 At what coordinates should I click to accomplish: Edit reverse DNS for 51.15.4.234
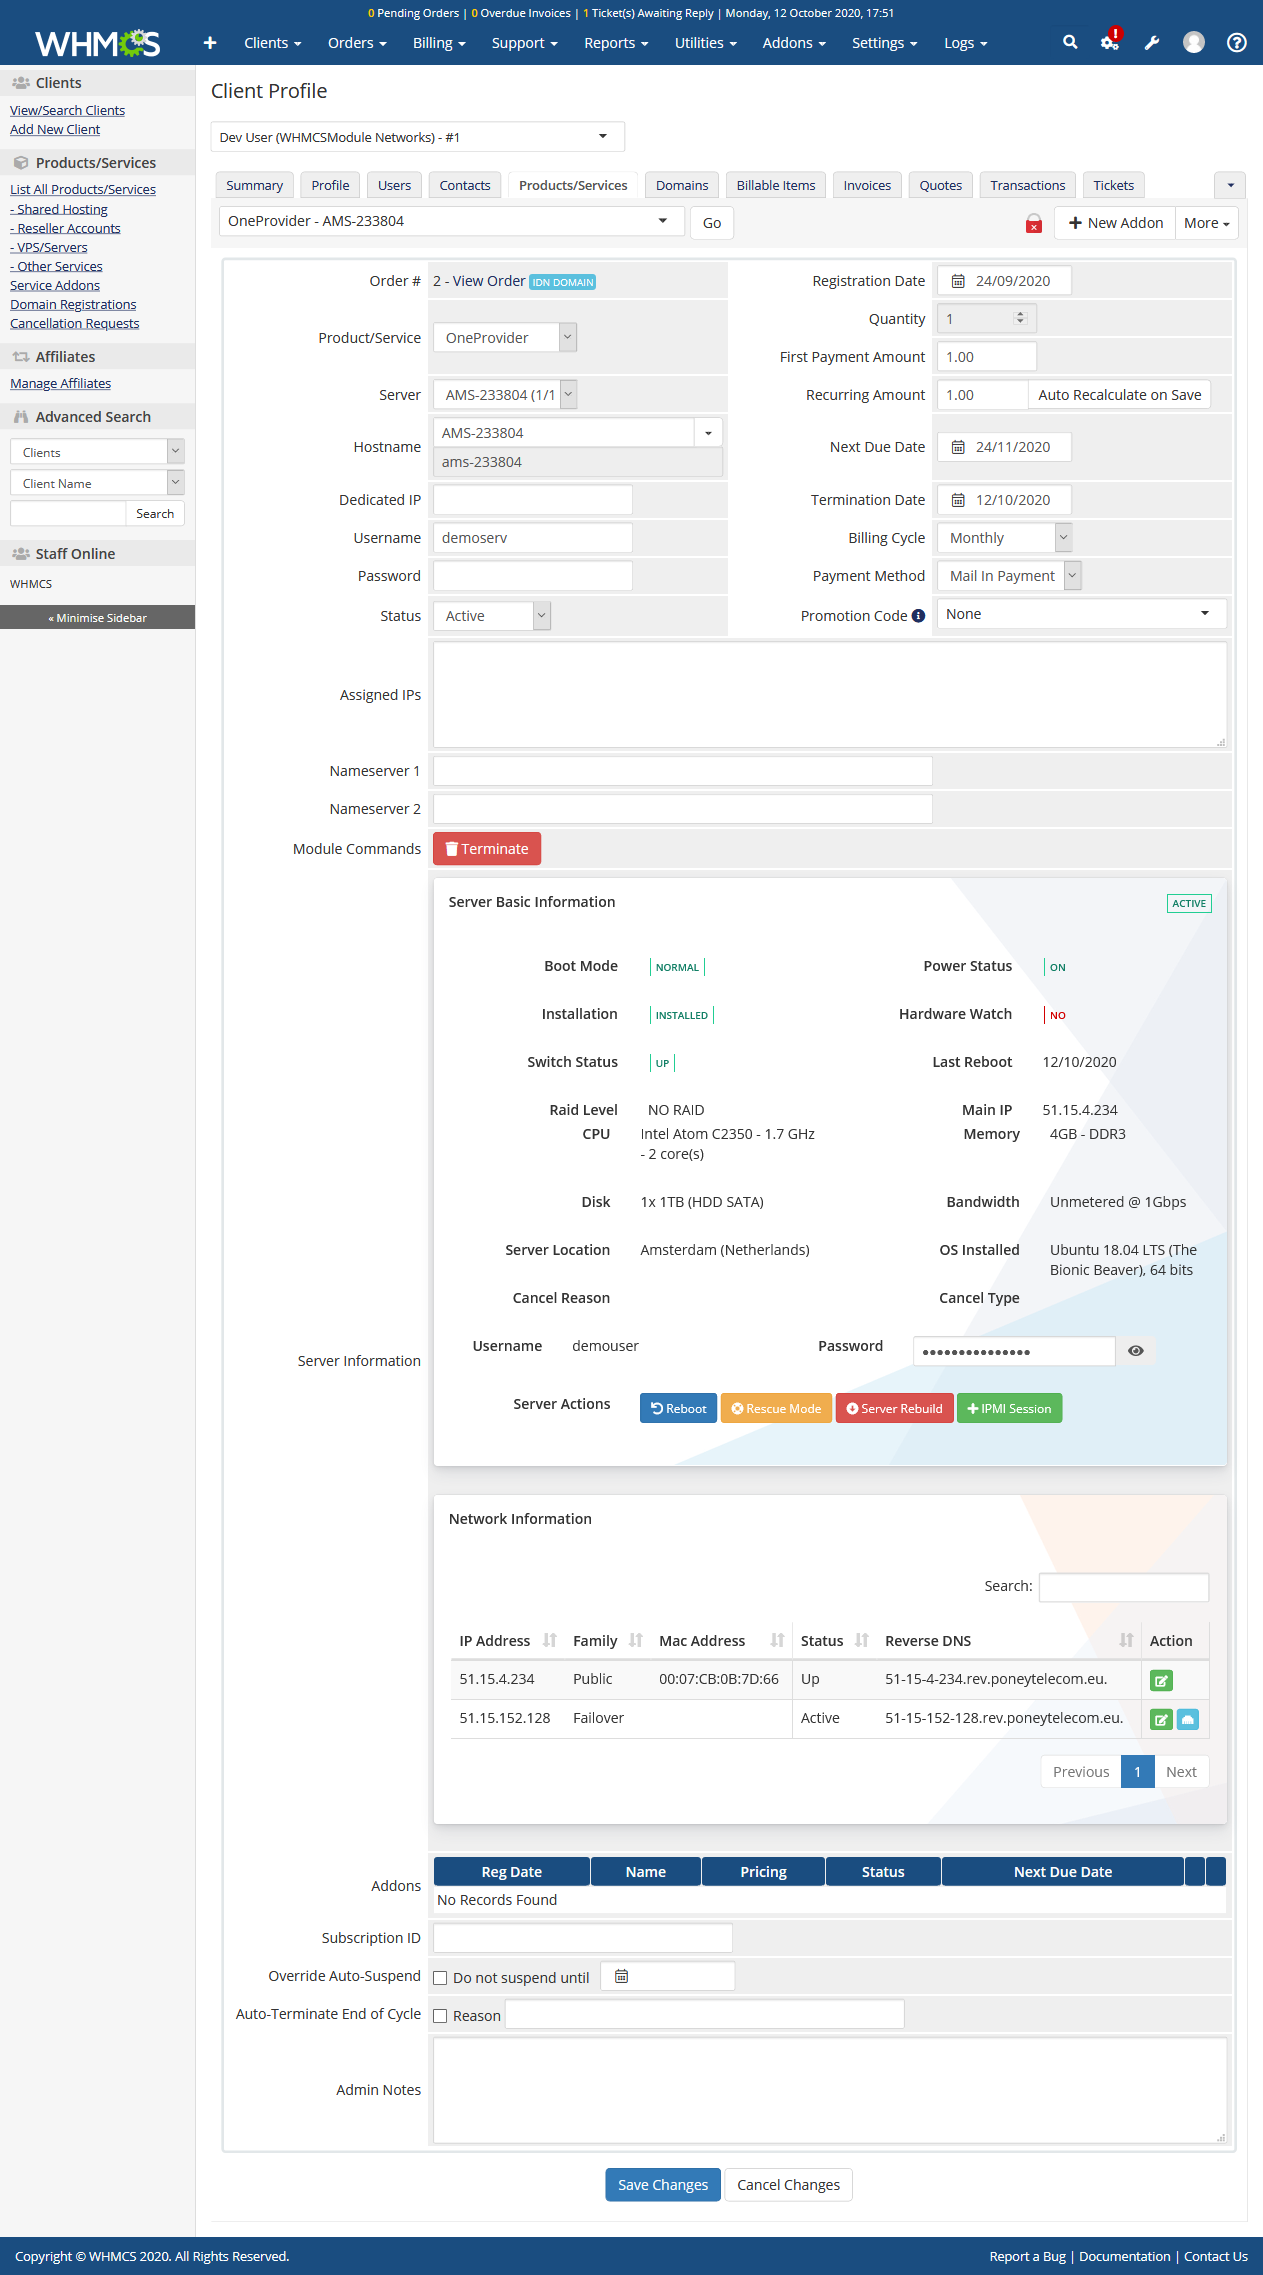[x=1161, y=1681]
